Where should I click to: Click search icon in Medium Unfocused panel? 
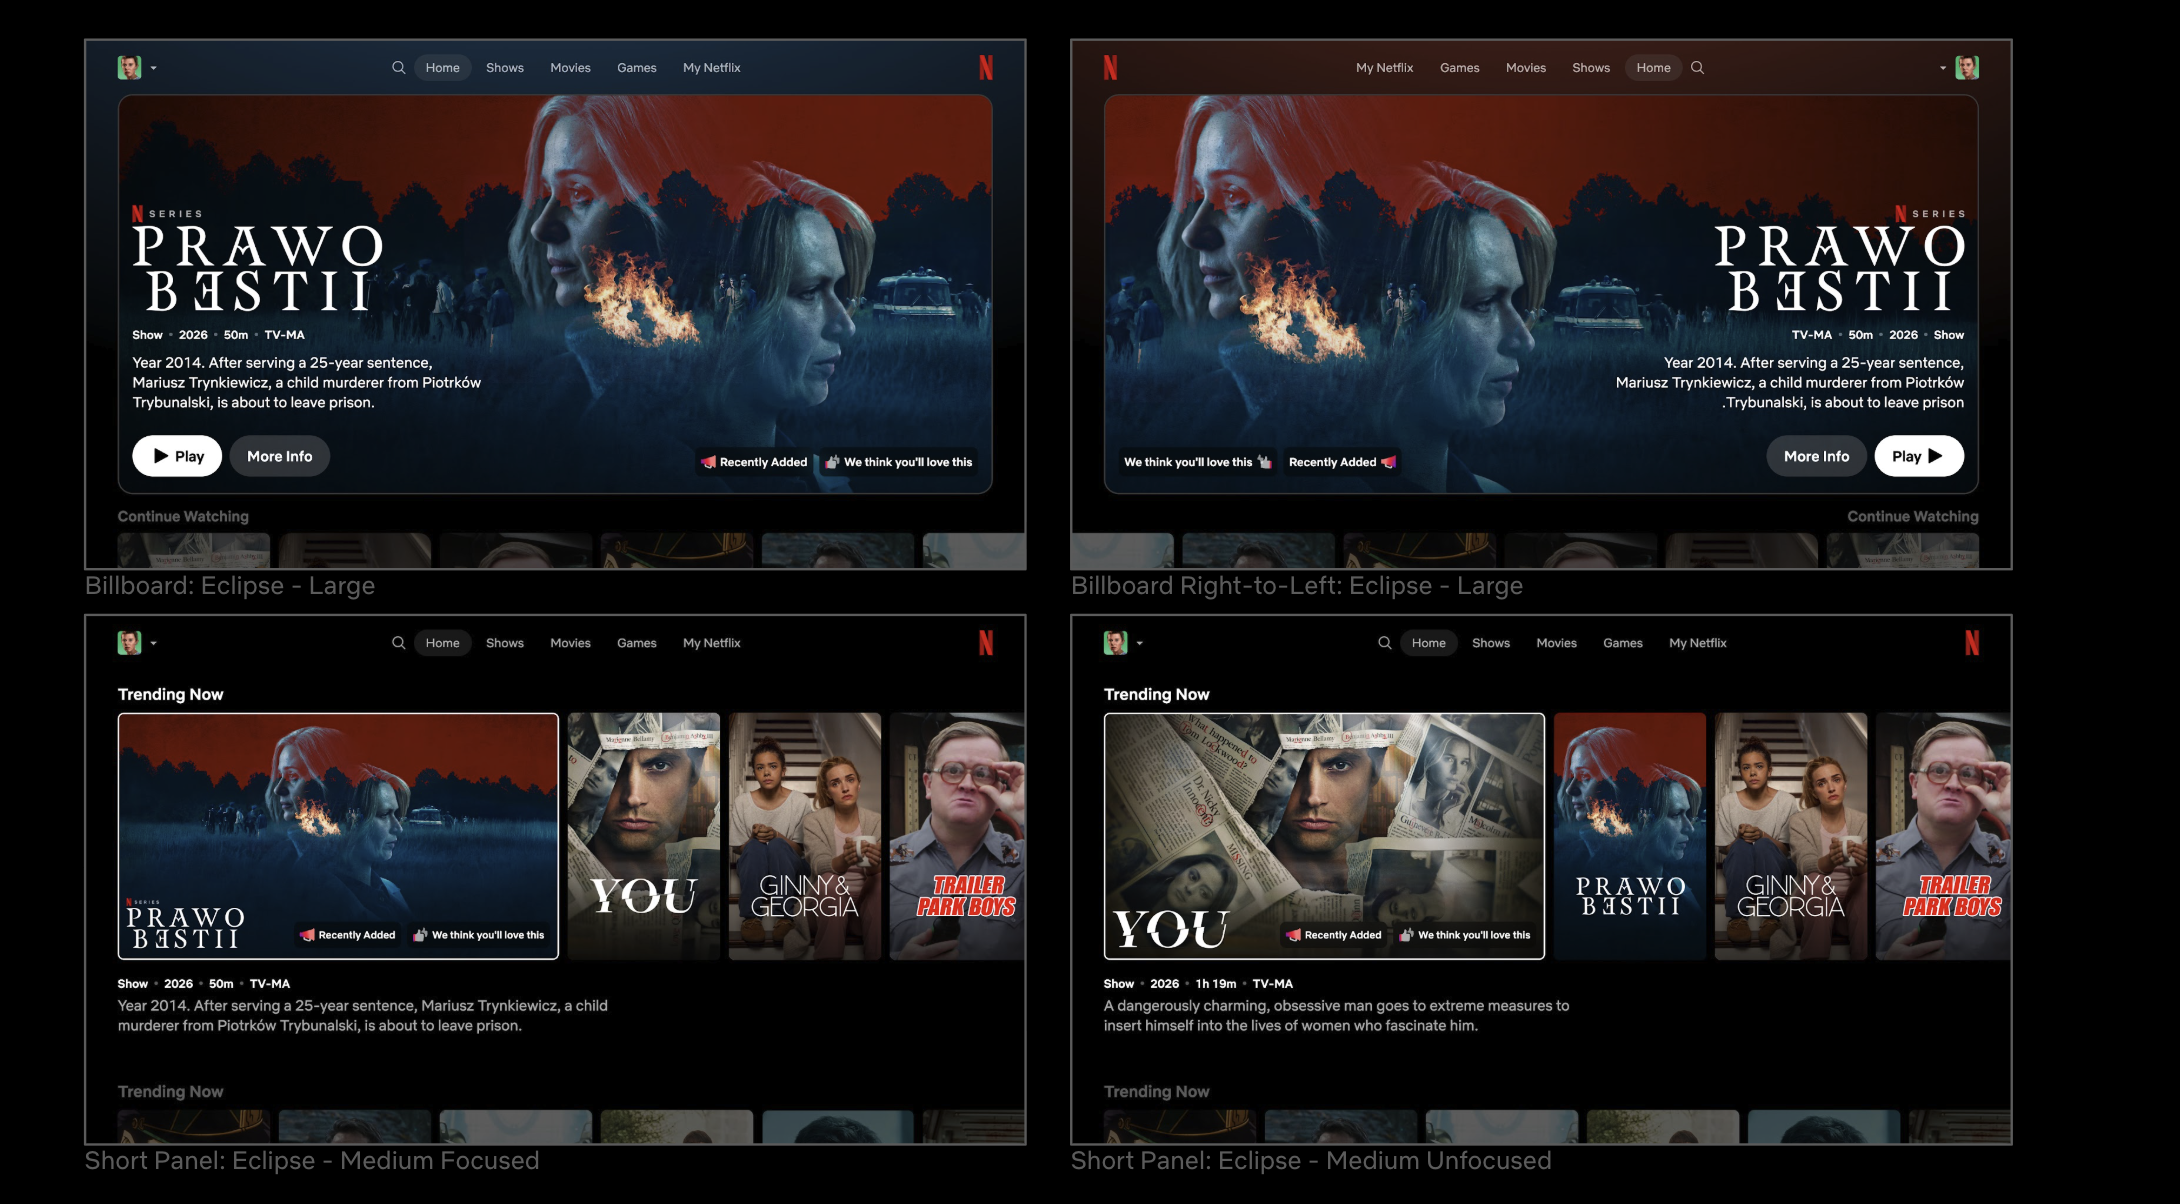coord(1384,643)
